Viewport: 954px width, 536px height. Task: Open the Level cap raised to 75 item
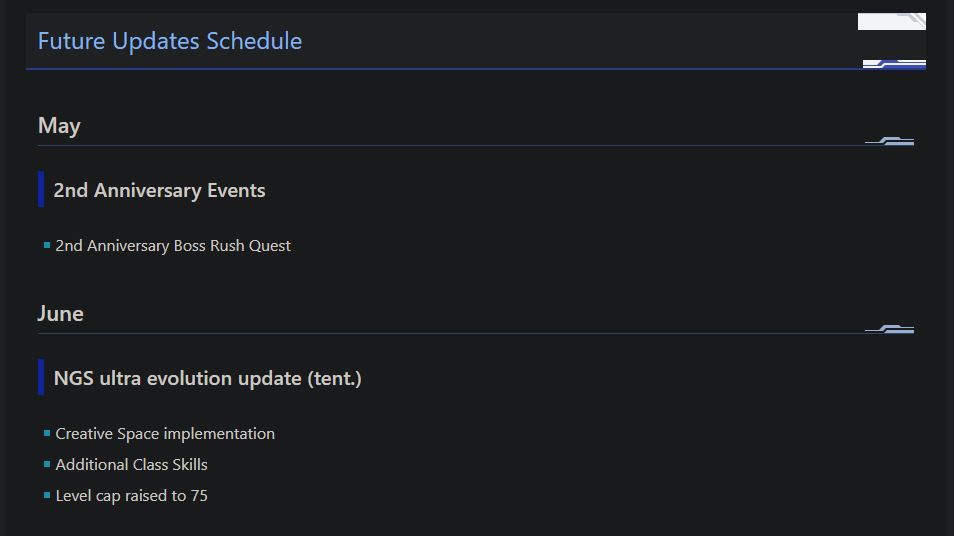[x=131, y=496]
